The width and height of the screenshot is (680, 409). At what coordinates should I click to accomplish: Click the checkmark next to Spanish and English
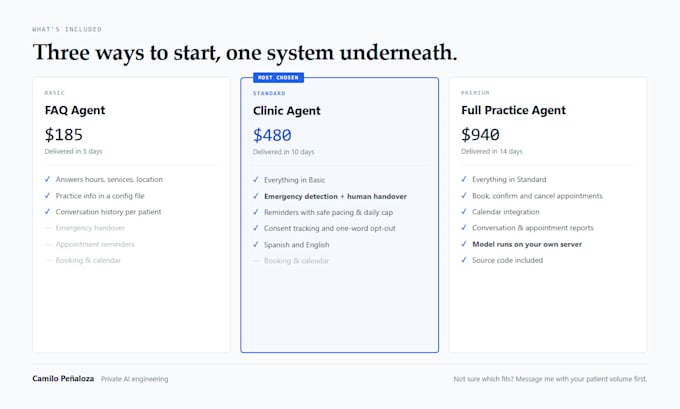[x=256, y=245]
